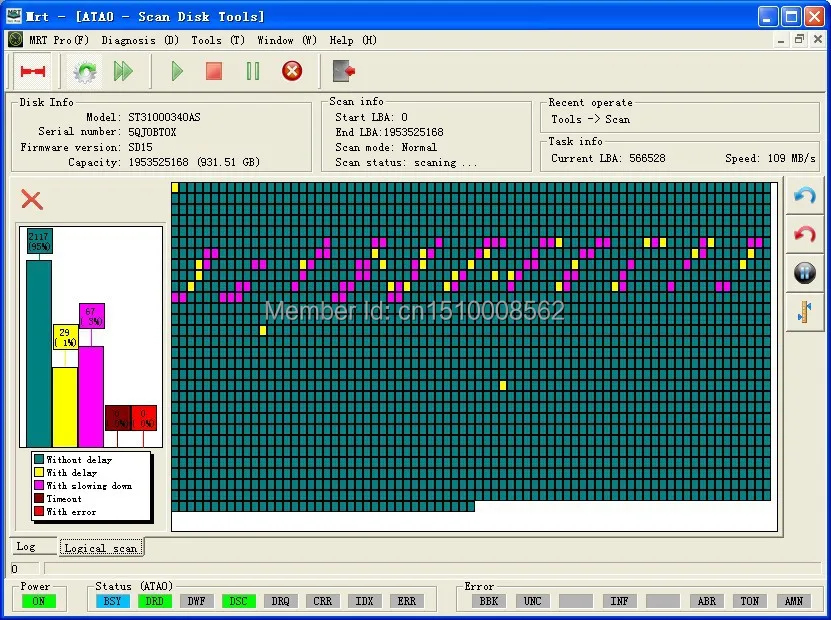Screen dimensions: 831x620
Task: Click the UNC error indicator
Action: point(532,601)
